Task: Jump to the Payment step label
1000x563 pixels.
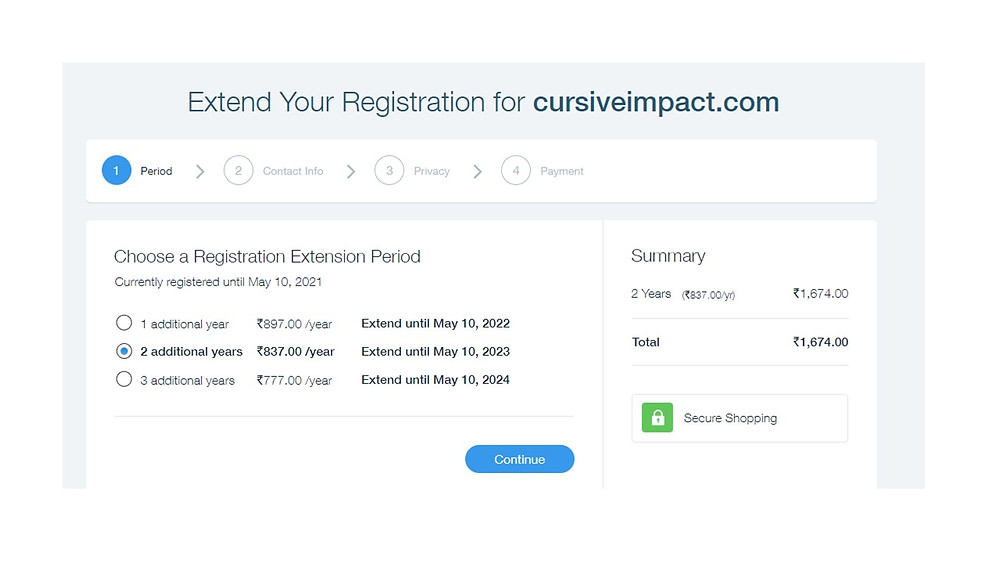Action: click(562, 171)
